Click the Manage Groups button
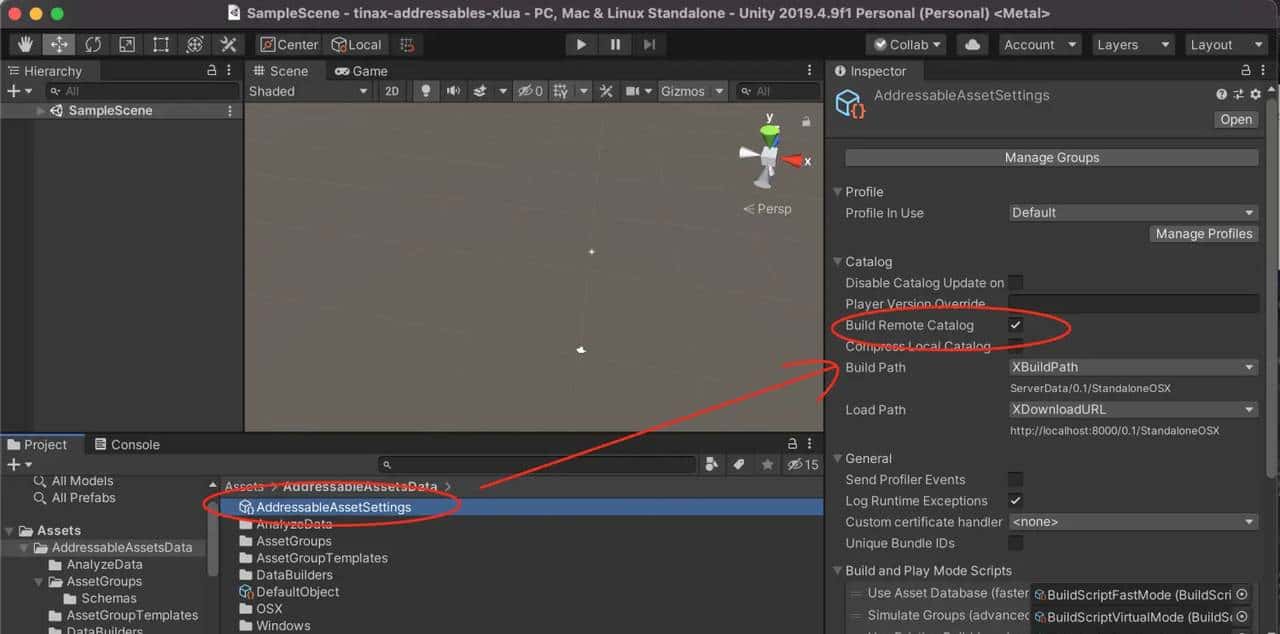Screen dimensions: 1280x634 pyautogui.click(x=1051, y=157)
